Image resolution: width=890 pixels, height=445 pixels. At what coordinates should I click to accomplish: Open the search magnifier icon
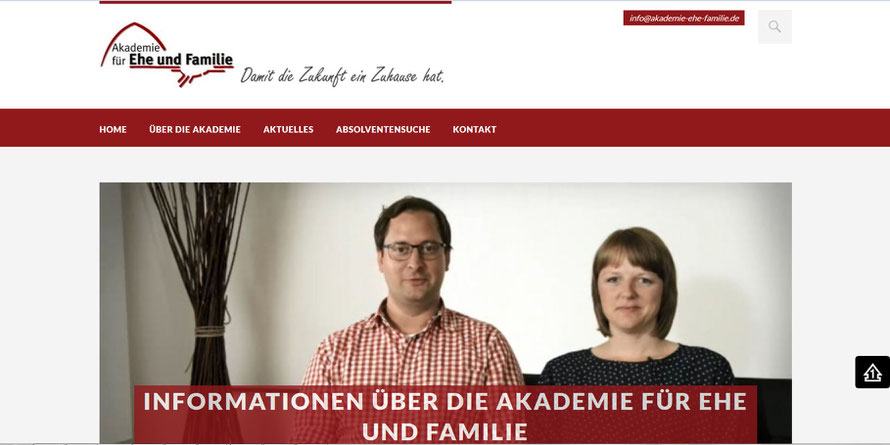[775, 27]
